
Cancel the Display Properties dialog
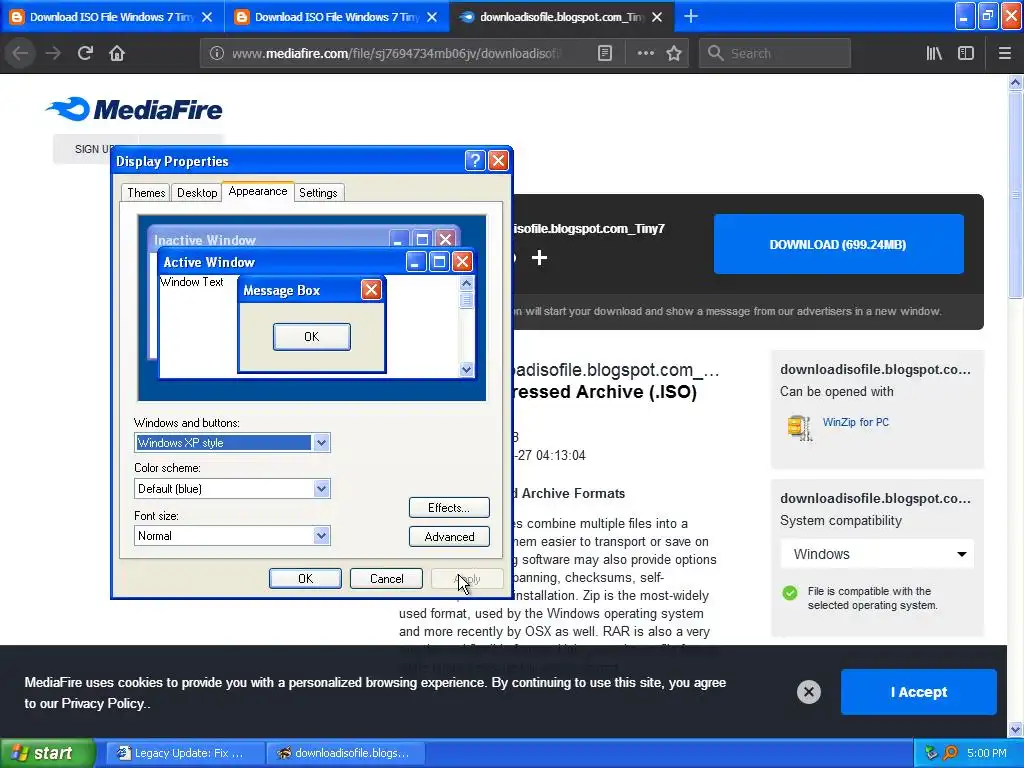(x=386, y=579)
